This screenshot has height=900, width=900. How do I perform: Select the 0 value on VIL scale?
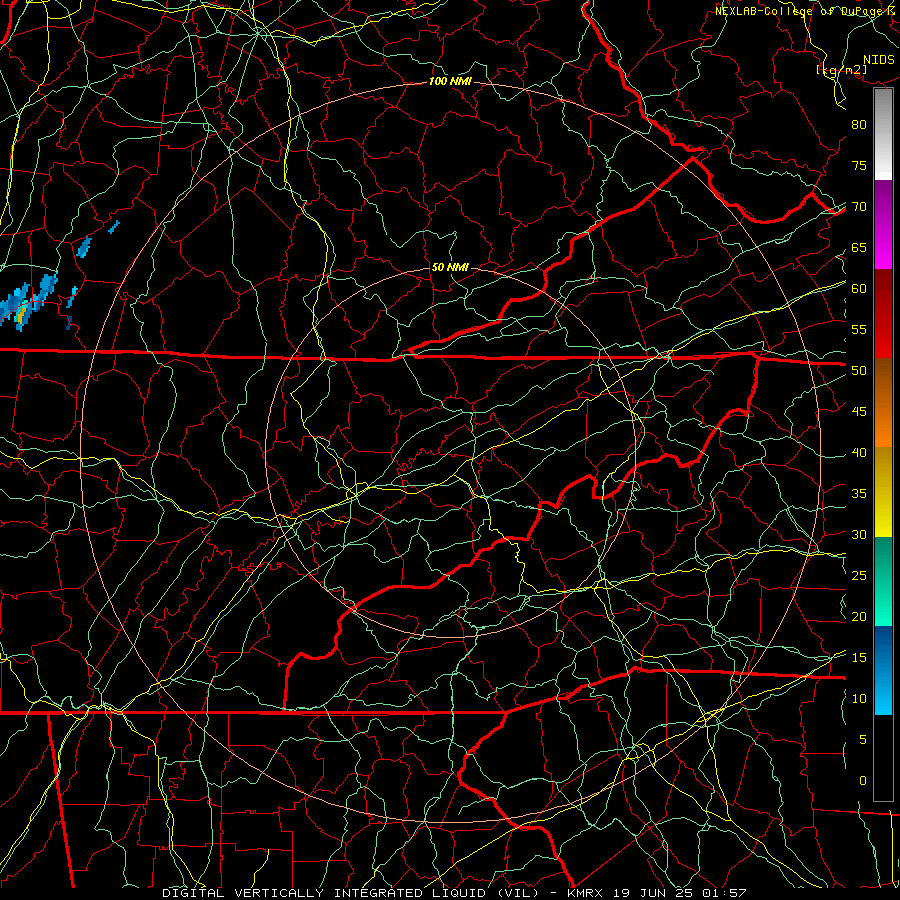coord(863,781)
